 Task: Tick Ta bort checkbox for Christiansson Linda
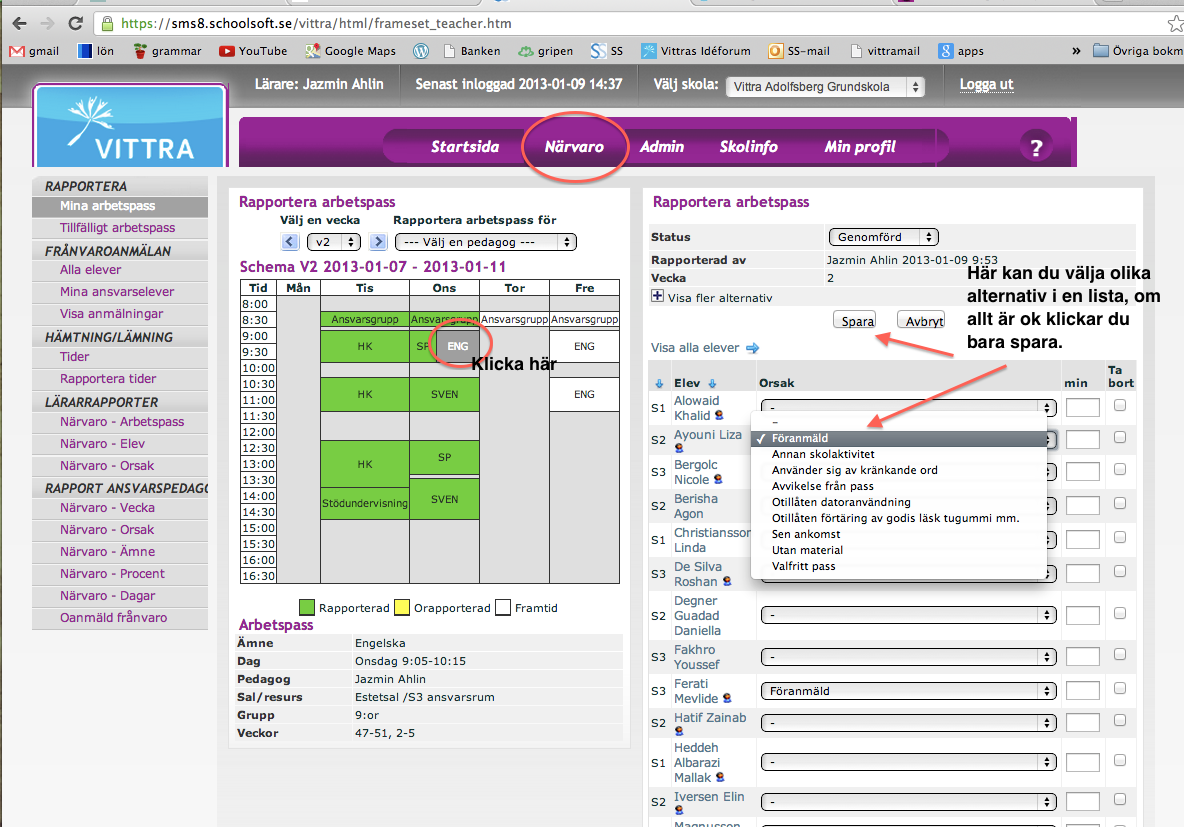pos(1120,537)
